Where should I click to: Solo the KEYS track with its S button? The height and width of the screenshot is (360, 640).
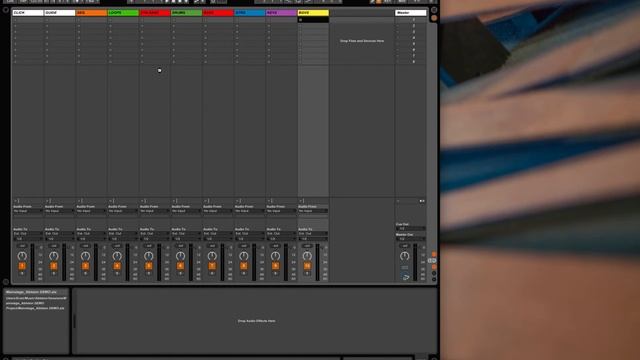pyautogui.click(x=276, y=273)
